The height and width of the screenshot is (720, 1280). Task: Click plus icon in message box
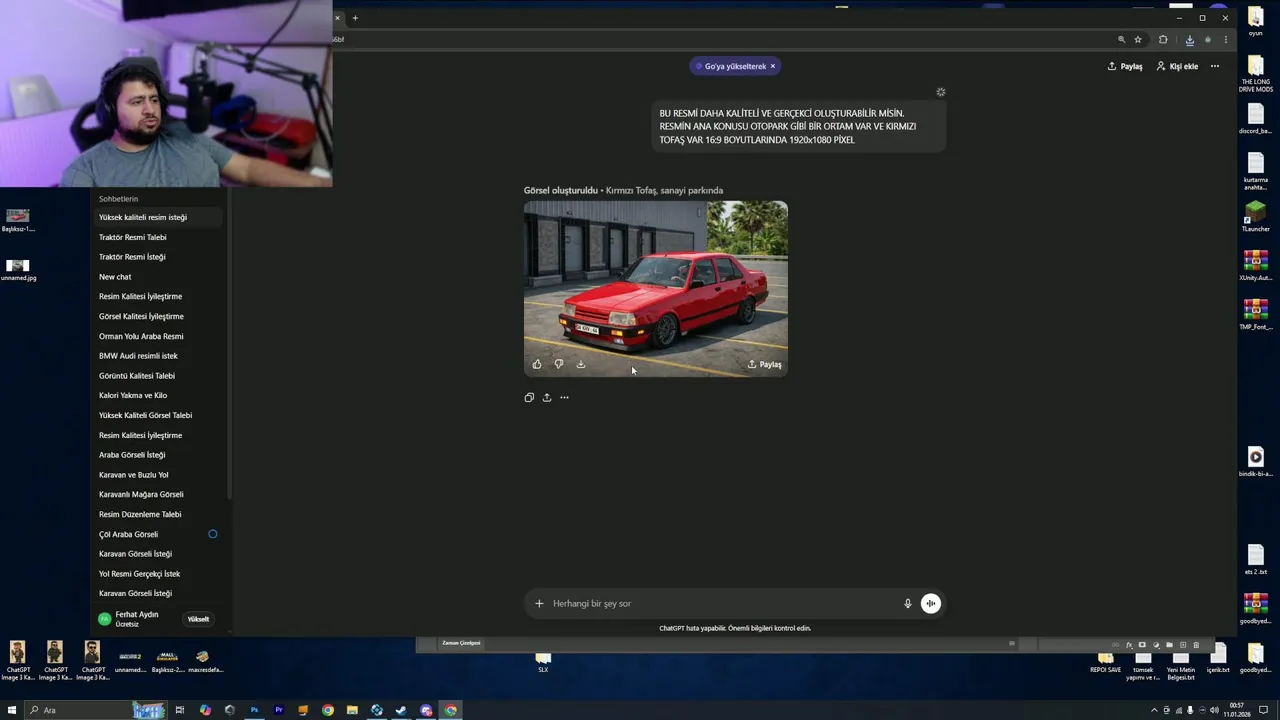pyautogui.click(x=539, y=603)
